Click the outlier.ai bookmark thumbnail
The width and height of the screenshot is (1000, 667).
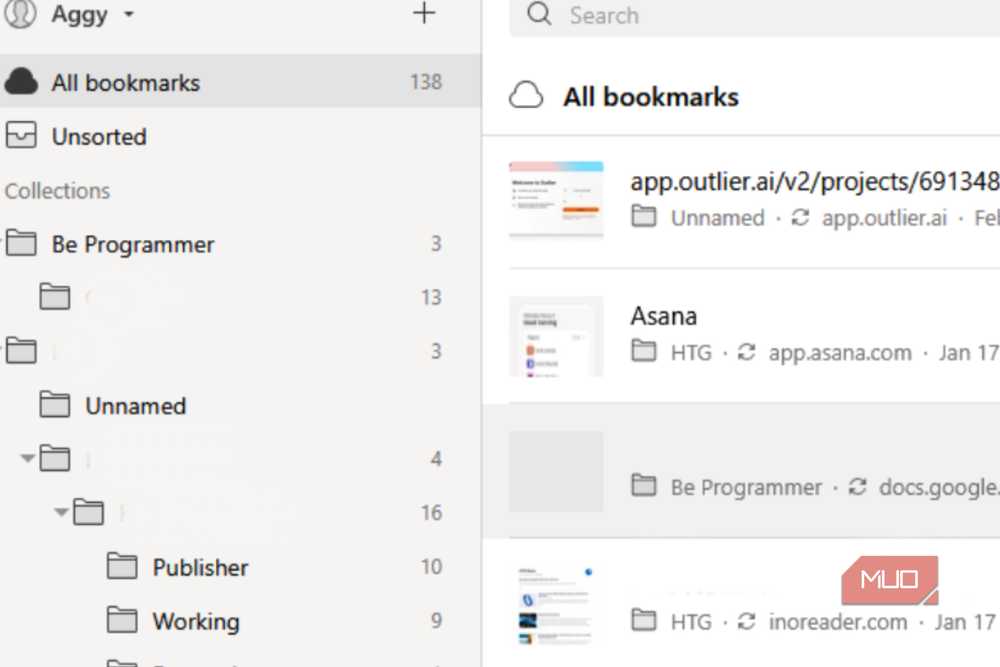click(x=556, y=200)
